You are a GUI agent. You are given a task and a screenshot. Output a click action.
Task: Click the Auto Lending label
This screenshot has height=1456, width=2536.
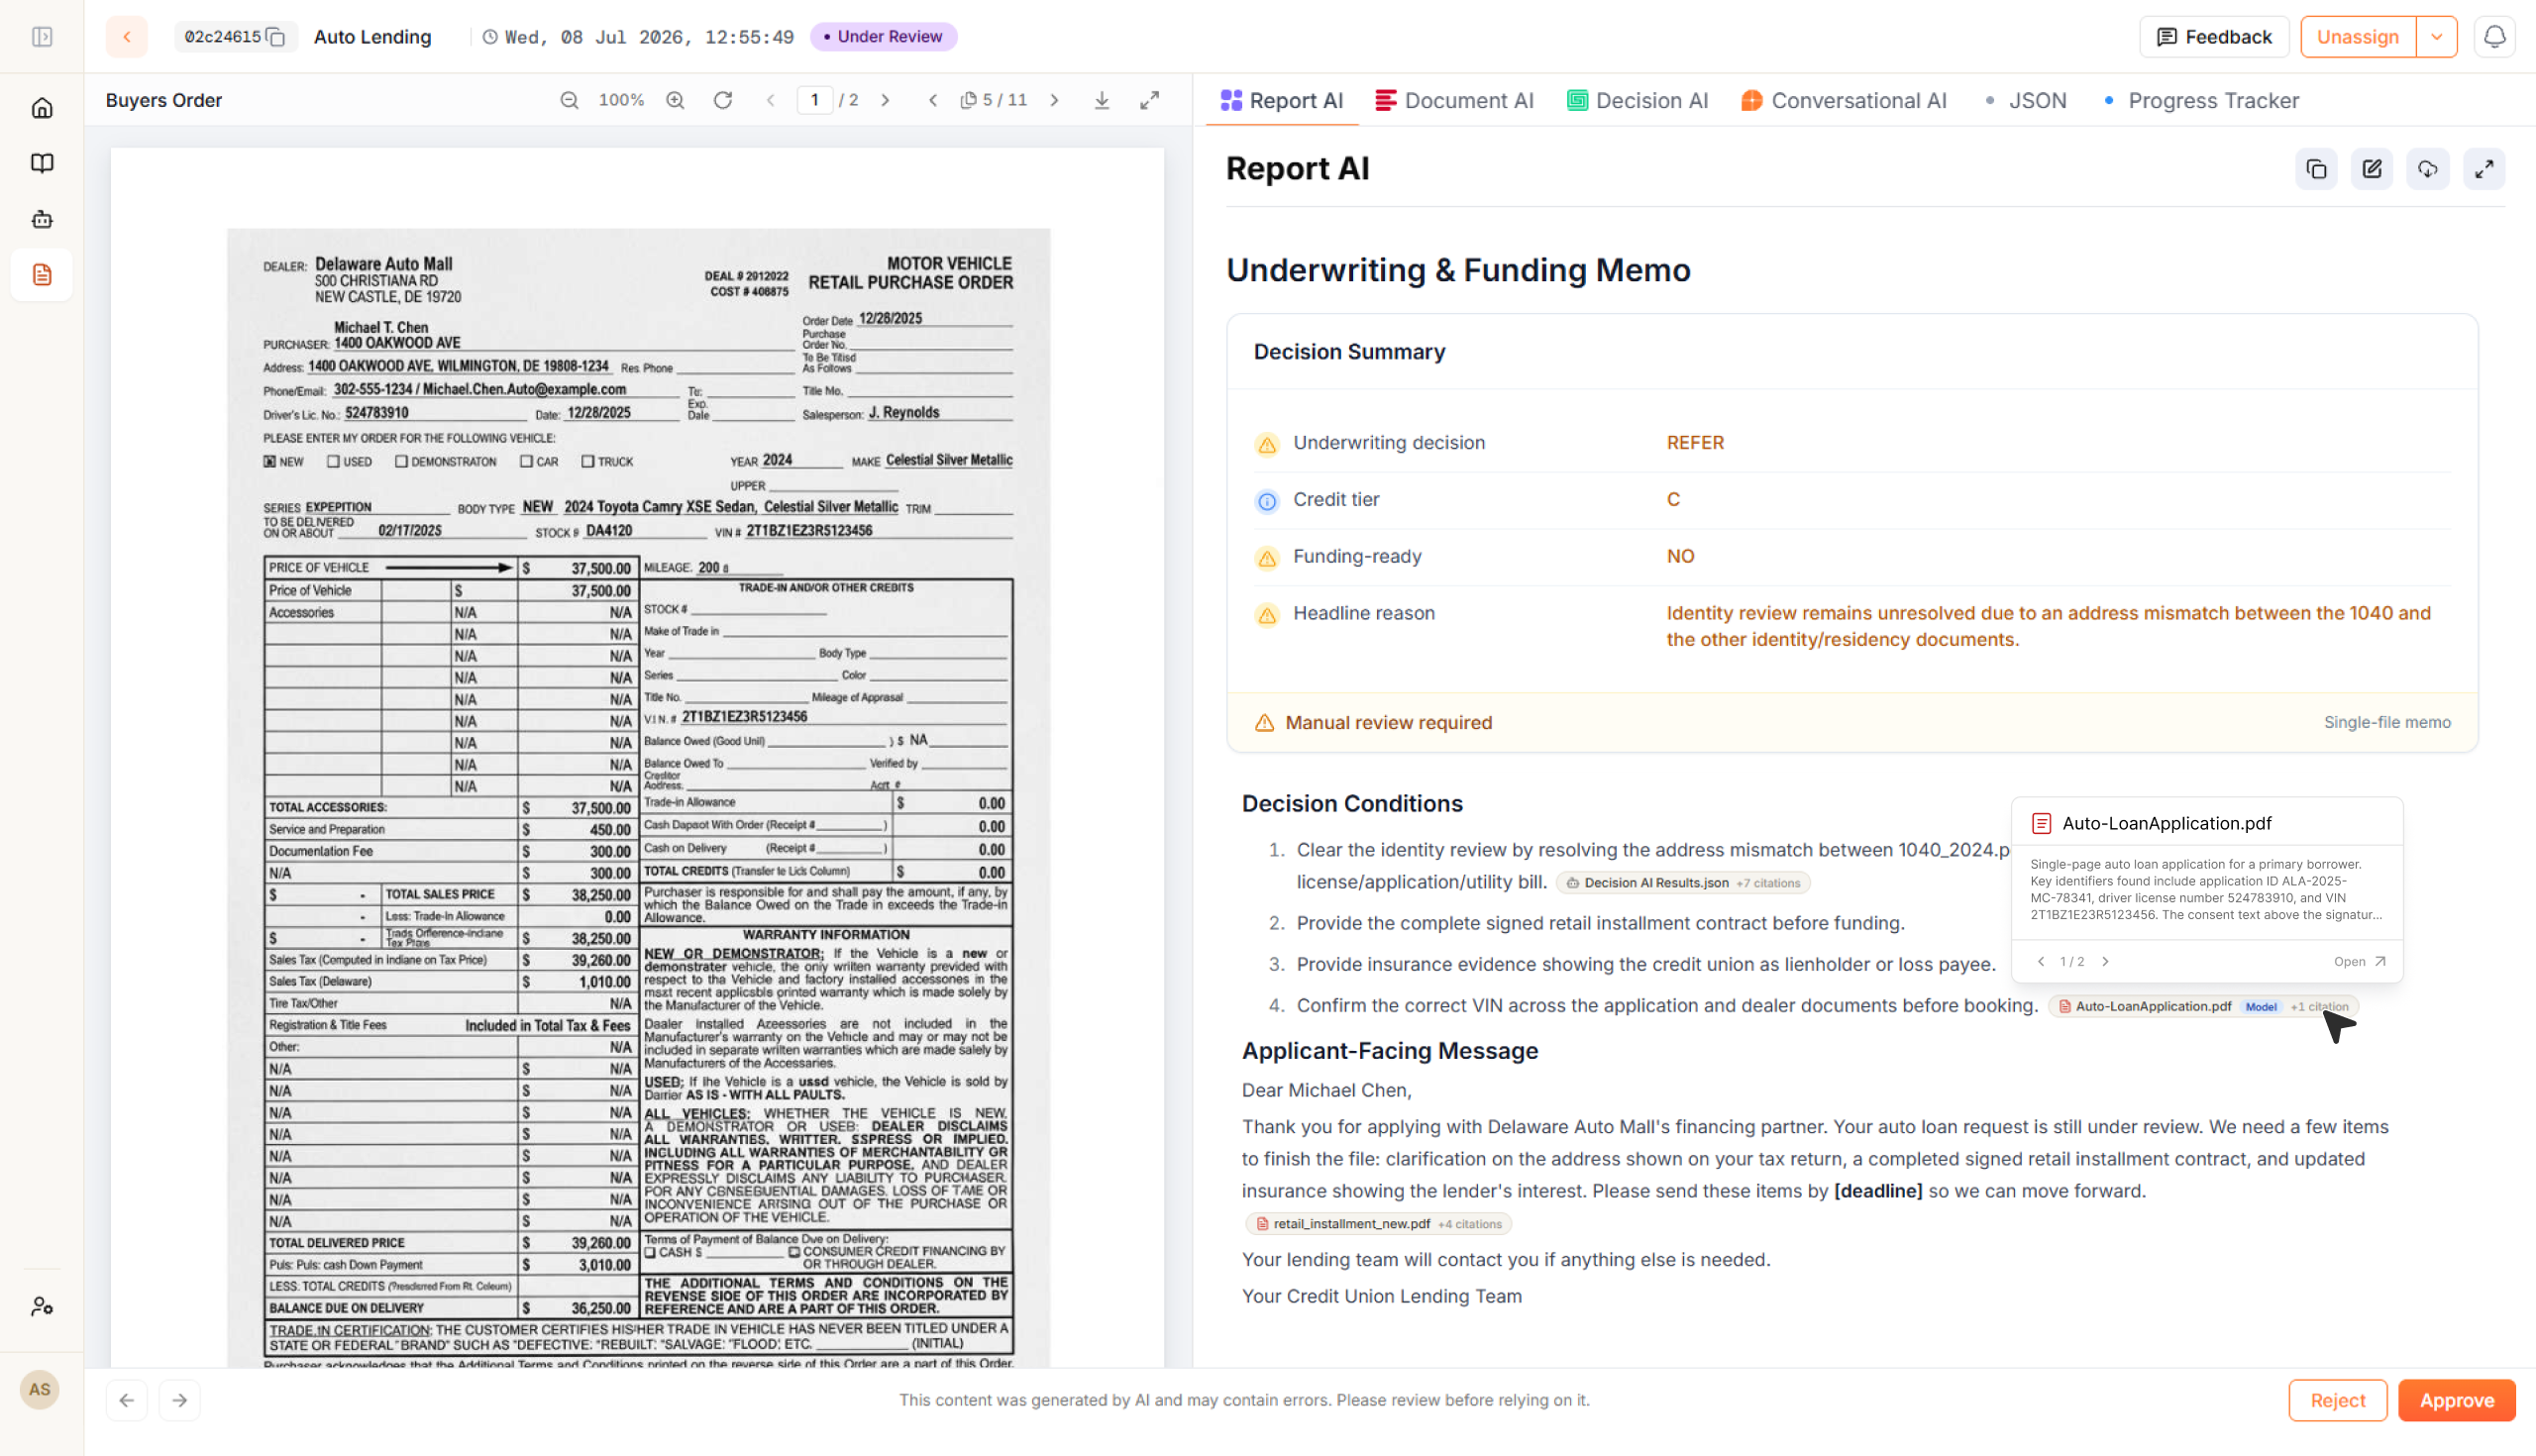click(x=372, y=37)
